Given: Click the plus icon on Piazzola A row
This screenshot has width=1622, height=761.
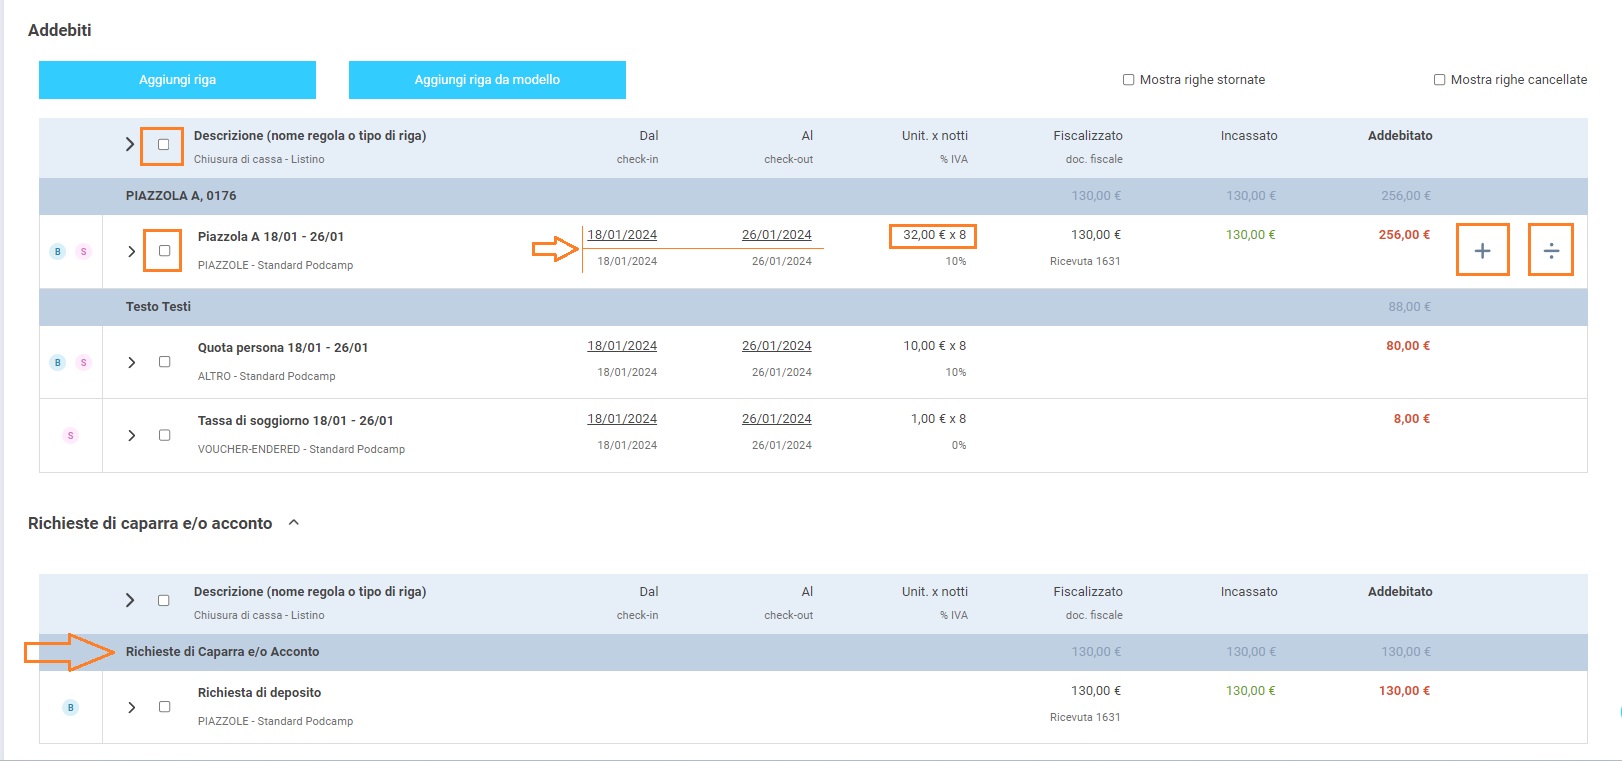Looking at the screenshot, I should (x=1482, y=251).
